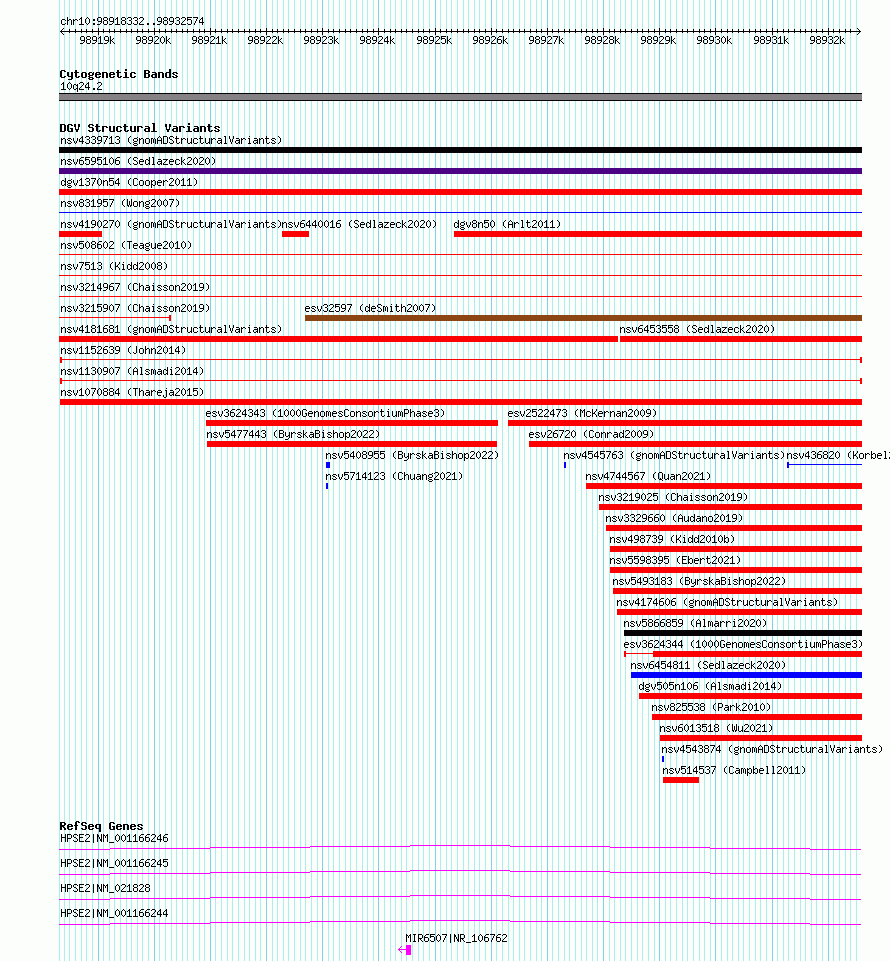890x961 pixels.
Task: Open nsv1130907 (Alsmadi2014) variant
Action: (x=132, y=371)
